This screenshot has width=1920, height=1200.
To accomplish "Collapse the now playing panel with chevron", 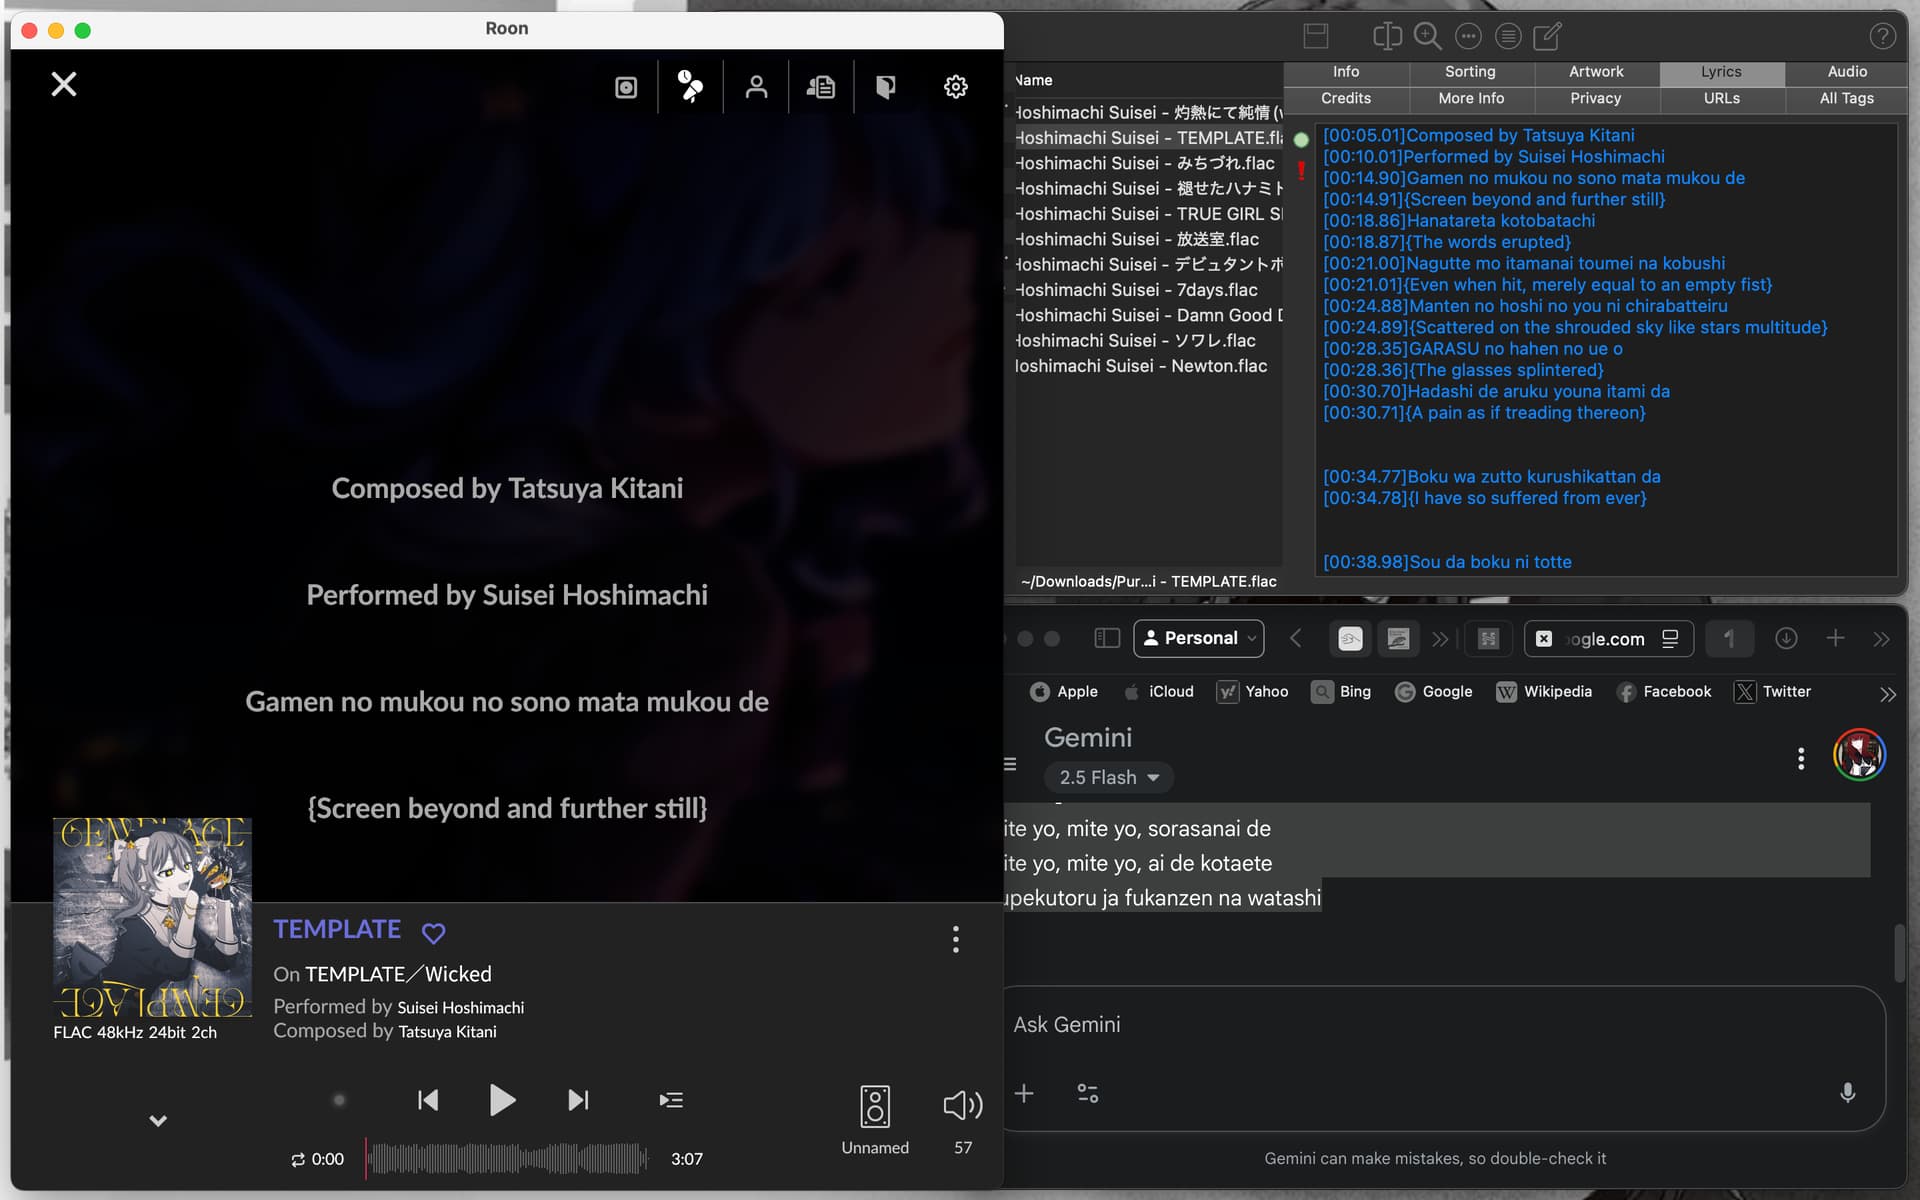I will 158,1121.
